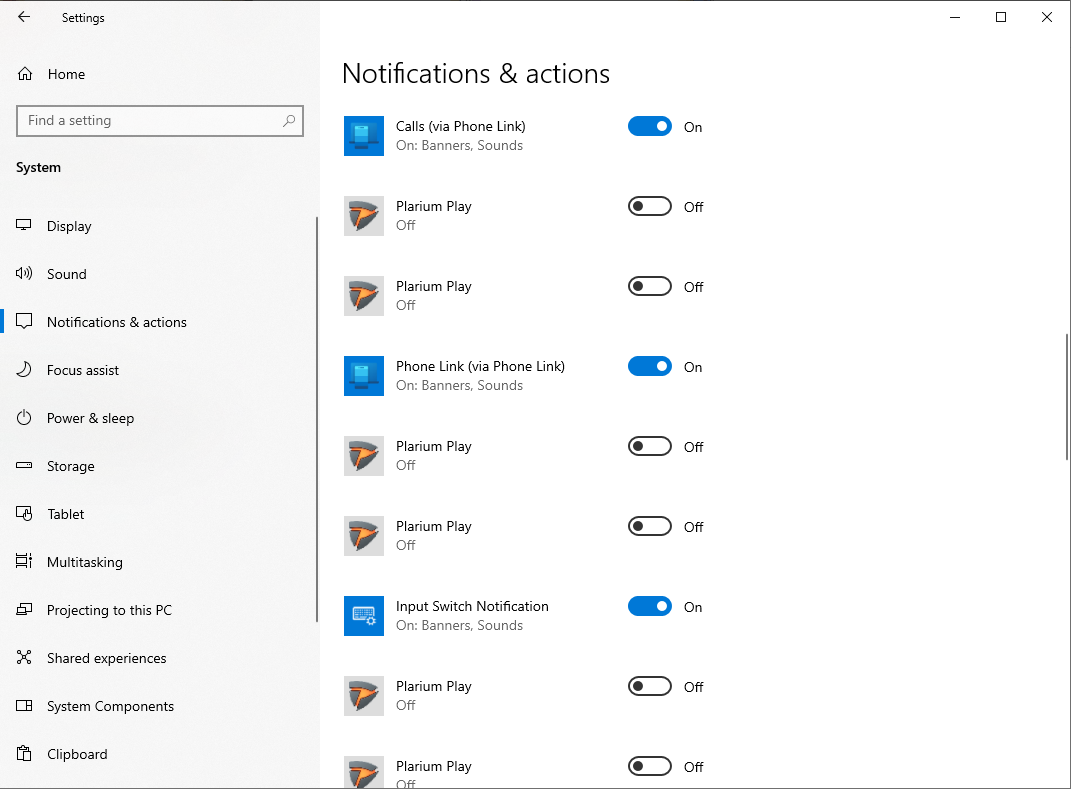Open Phone Link (via Phone Link) notification settings
1071x789 pixels.
[x=480, y=367]
